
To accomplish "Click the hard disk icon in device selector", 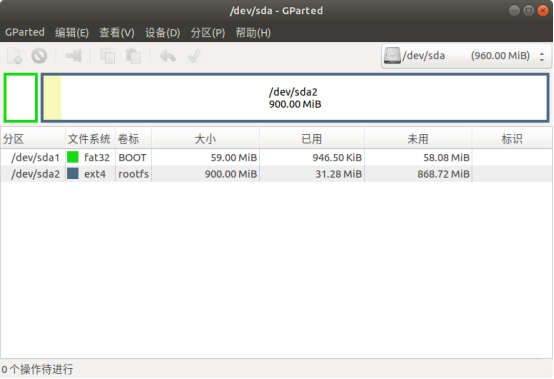I will (x=392, y=56).
